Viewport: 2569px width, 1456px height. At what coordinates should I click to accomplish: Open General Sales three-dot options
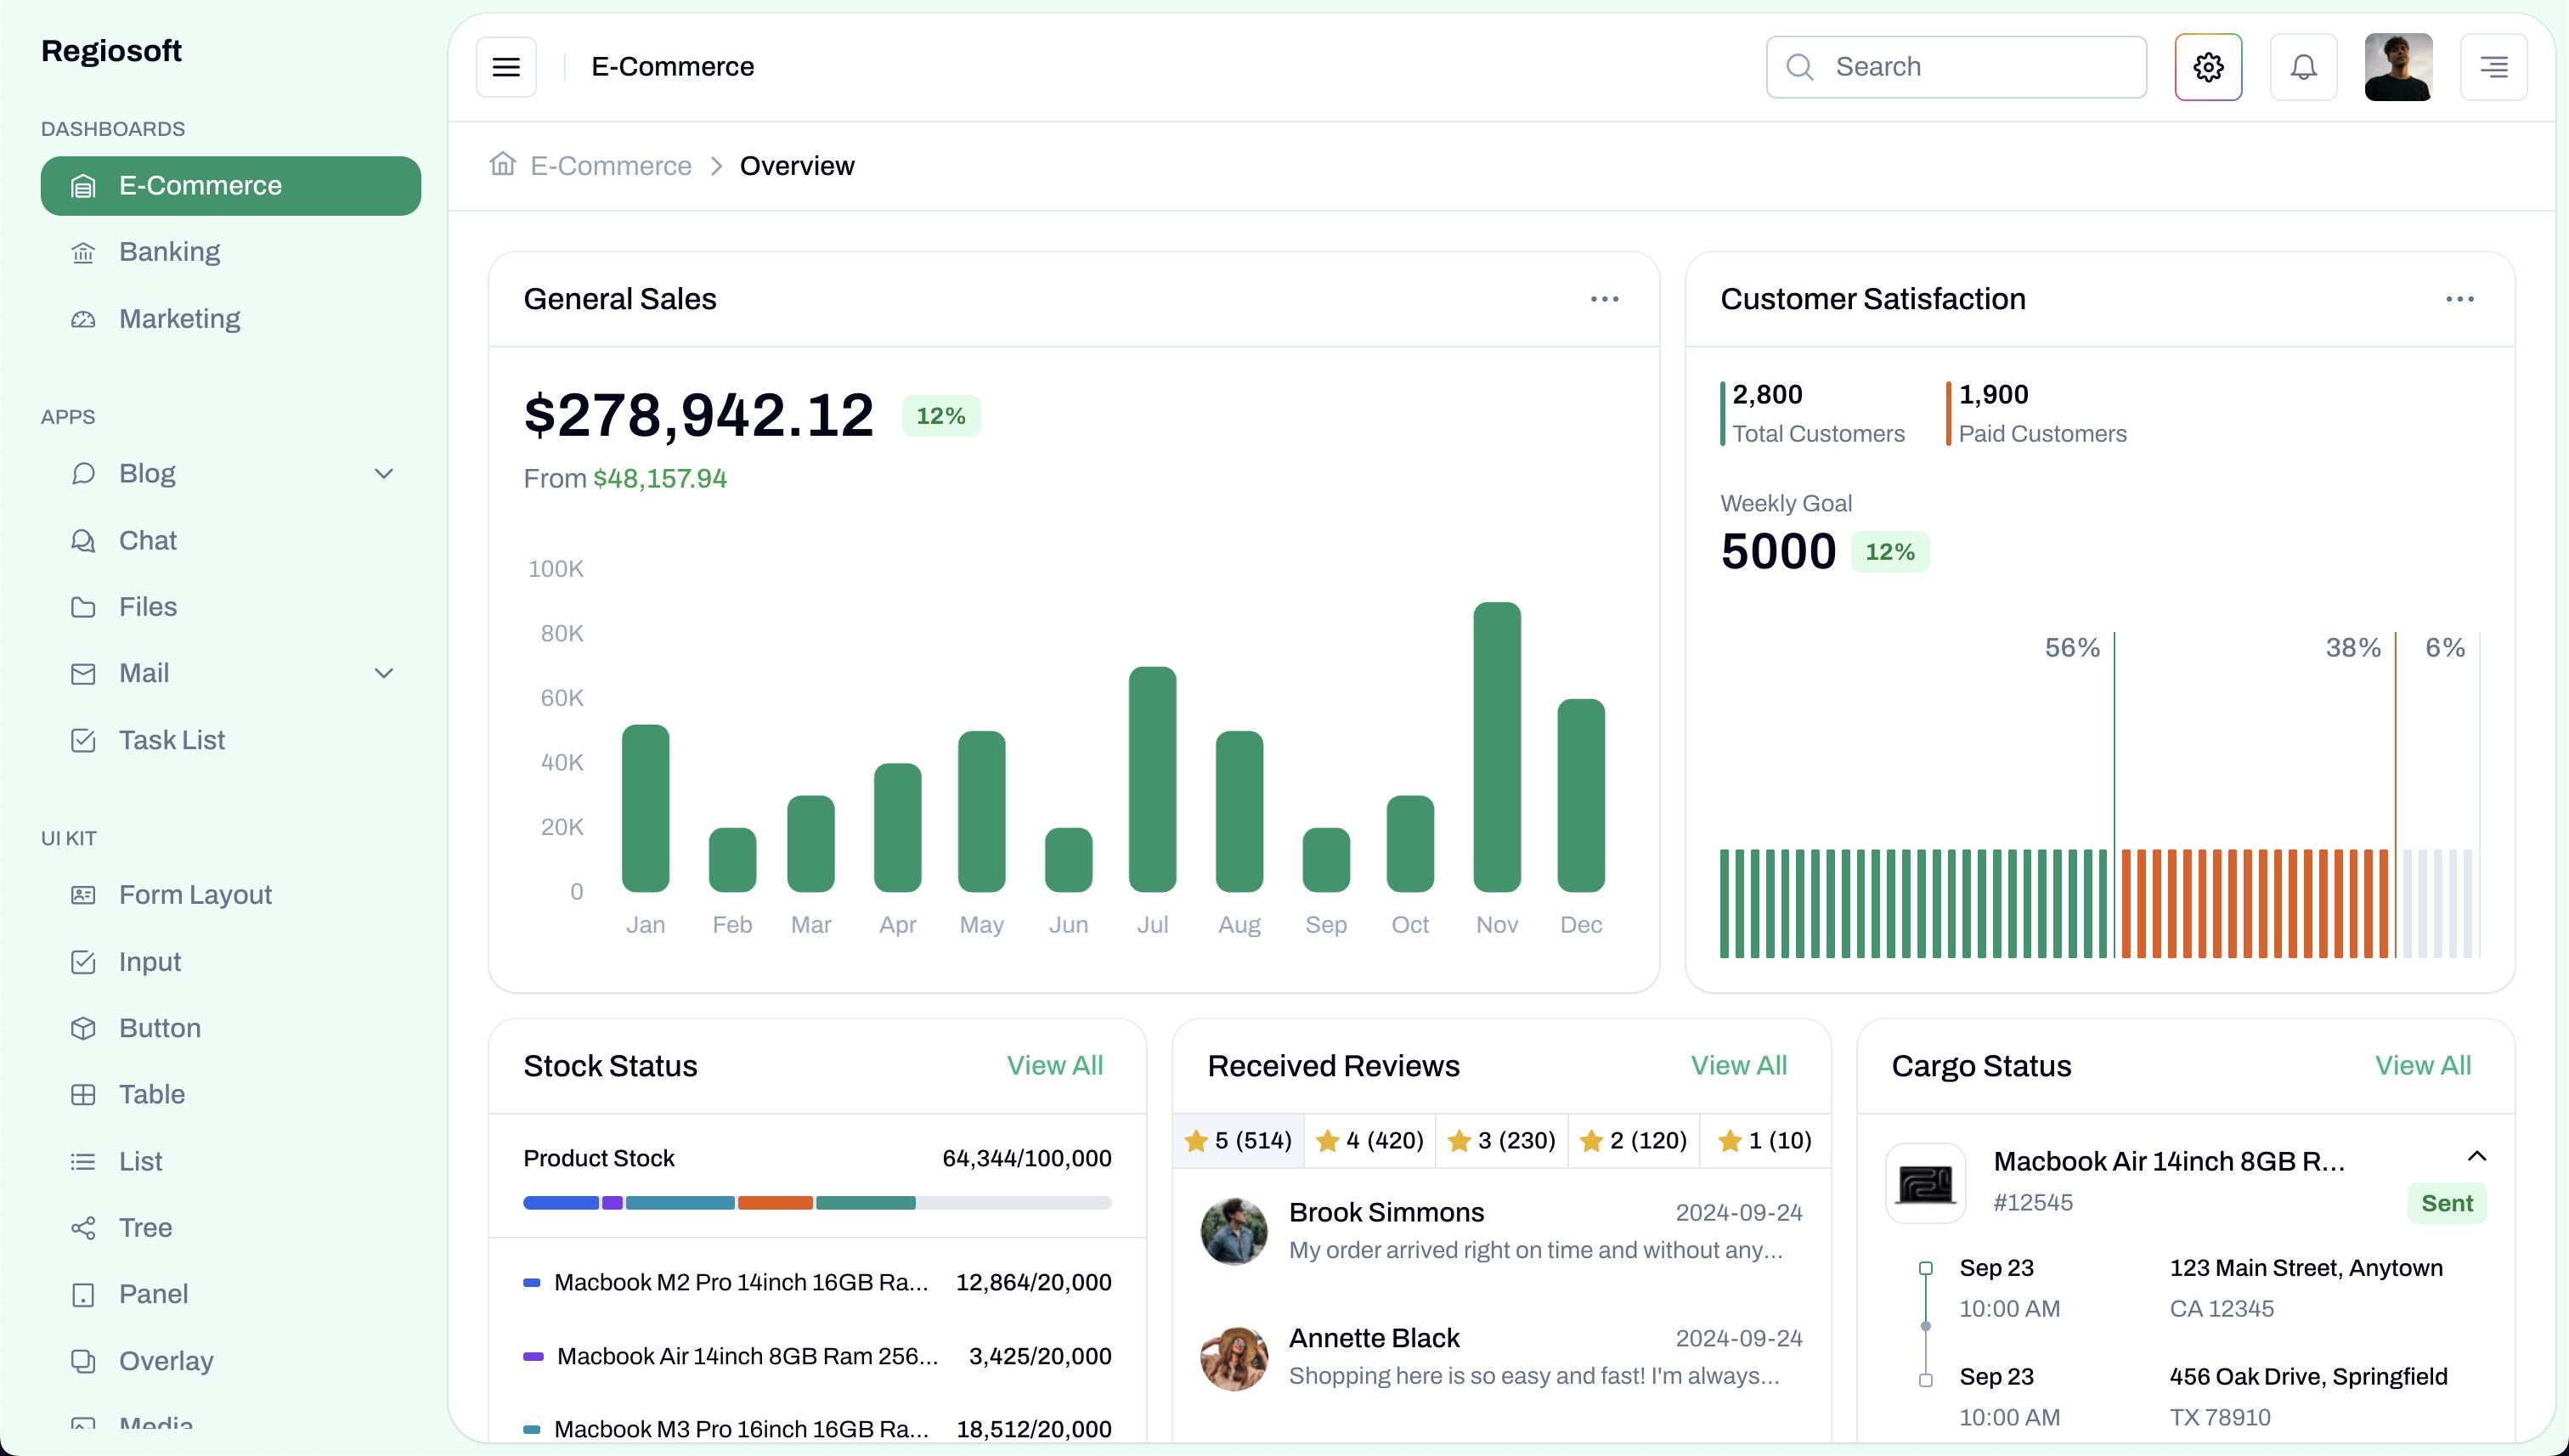(x=1604, y=299)
